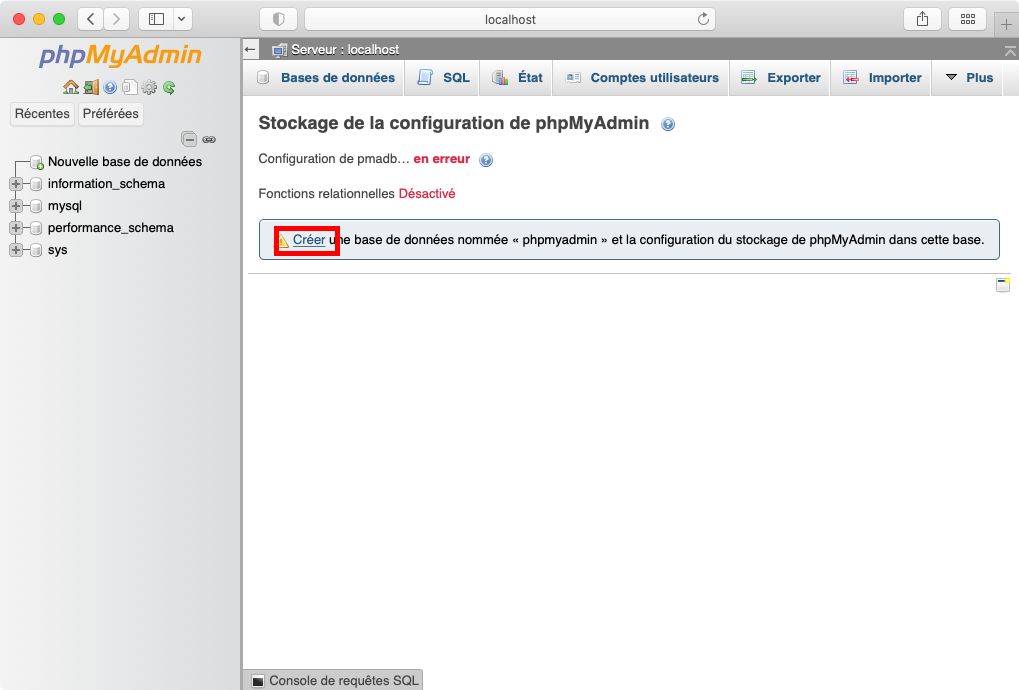This screenshot has width=1019, height=690.
Task: Open the Comptes utilisateurs tab
Action: point(642,78)
